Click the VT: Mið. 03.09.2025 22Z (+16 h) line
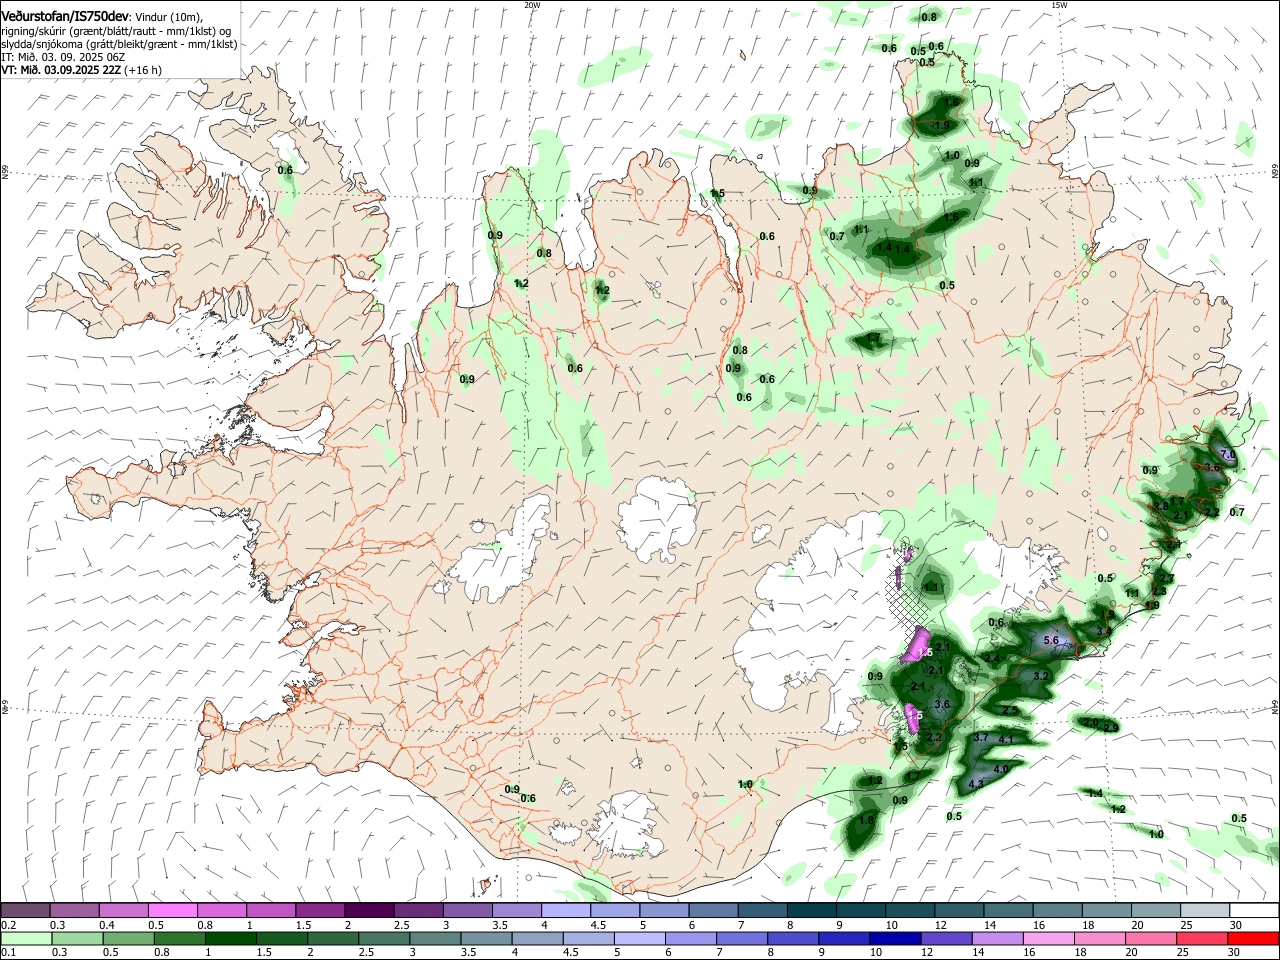The image size is (1280, 960). tap(81, 70)
